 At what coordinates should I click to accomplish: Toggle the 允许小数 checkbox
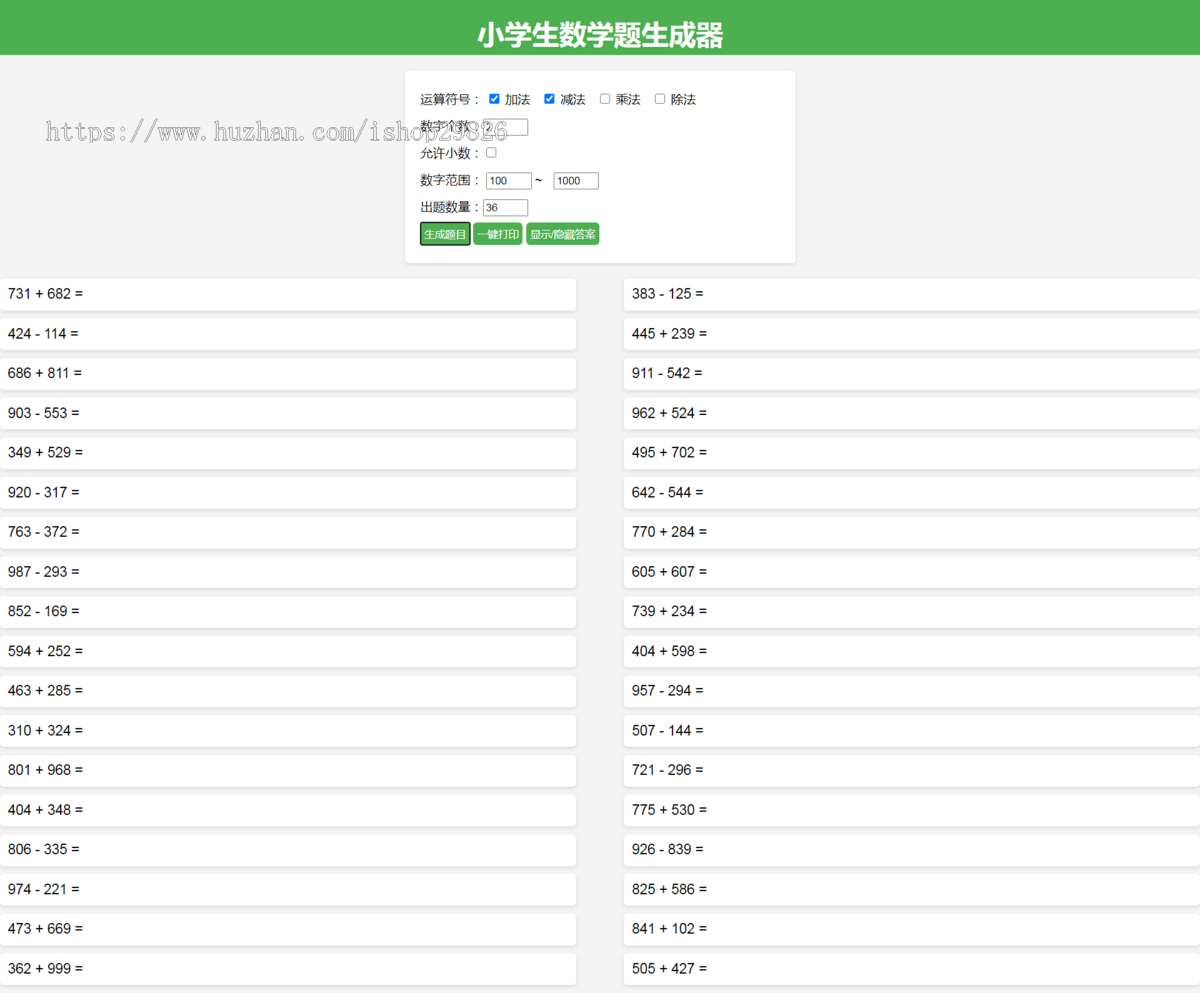[491, 153]
